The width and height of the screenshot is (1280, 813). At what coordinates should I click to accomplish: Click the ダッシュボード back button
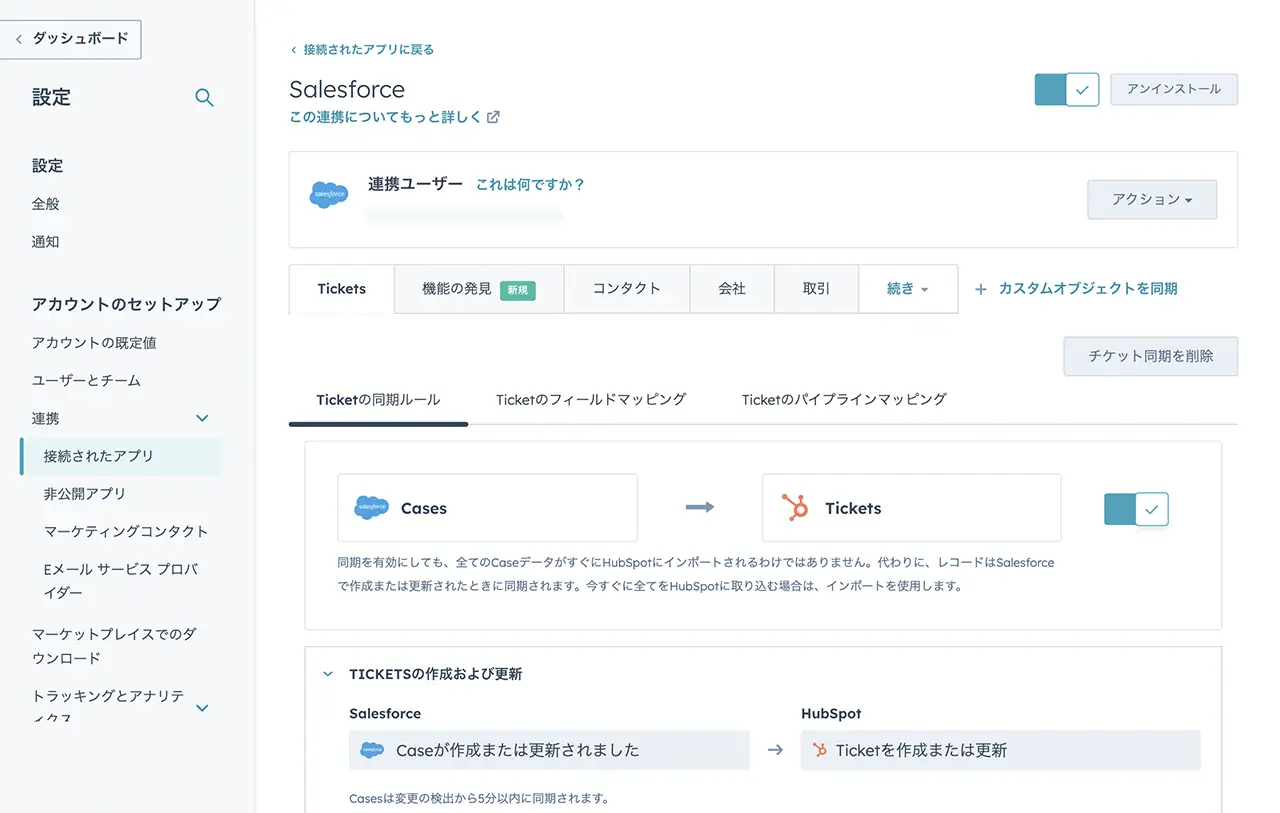[x=71, y=39]
